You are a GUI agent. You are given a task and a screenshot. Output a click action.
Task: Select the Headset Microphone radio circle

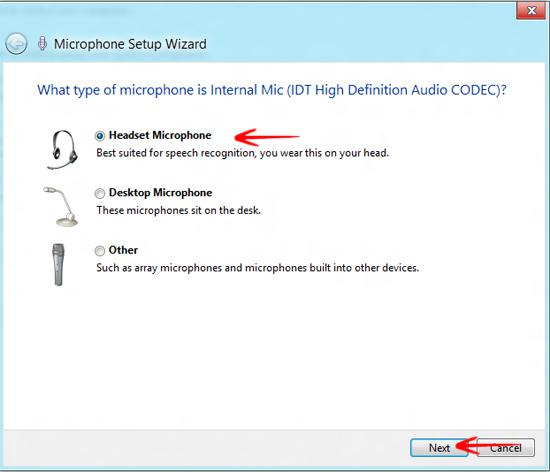click(x=100, y=136)
